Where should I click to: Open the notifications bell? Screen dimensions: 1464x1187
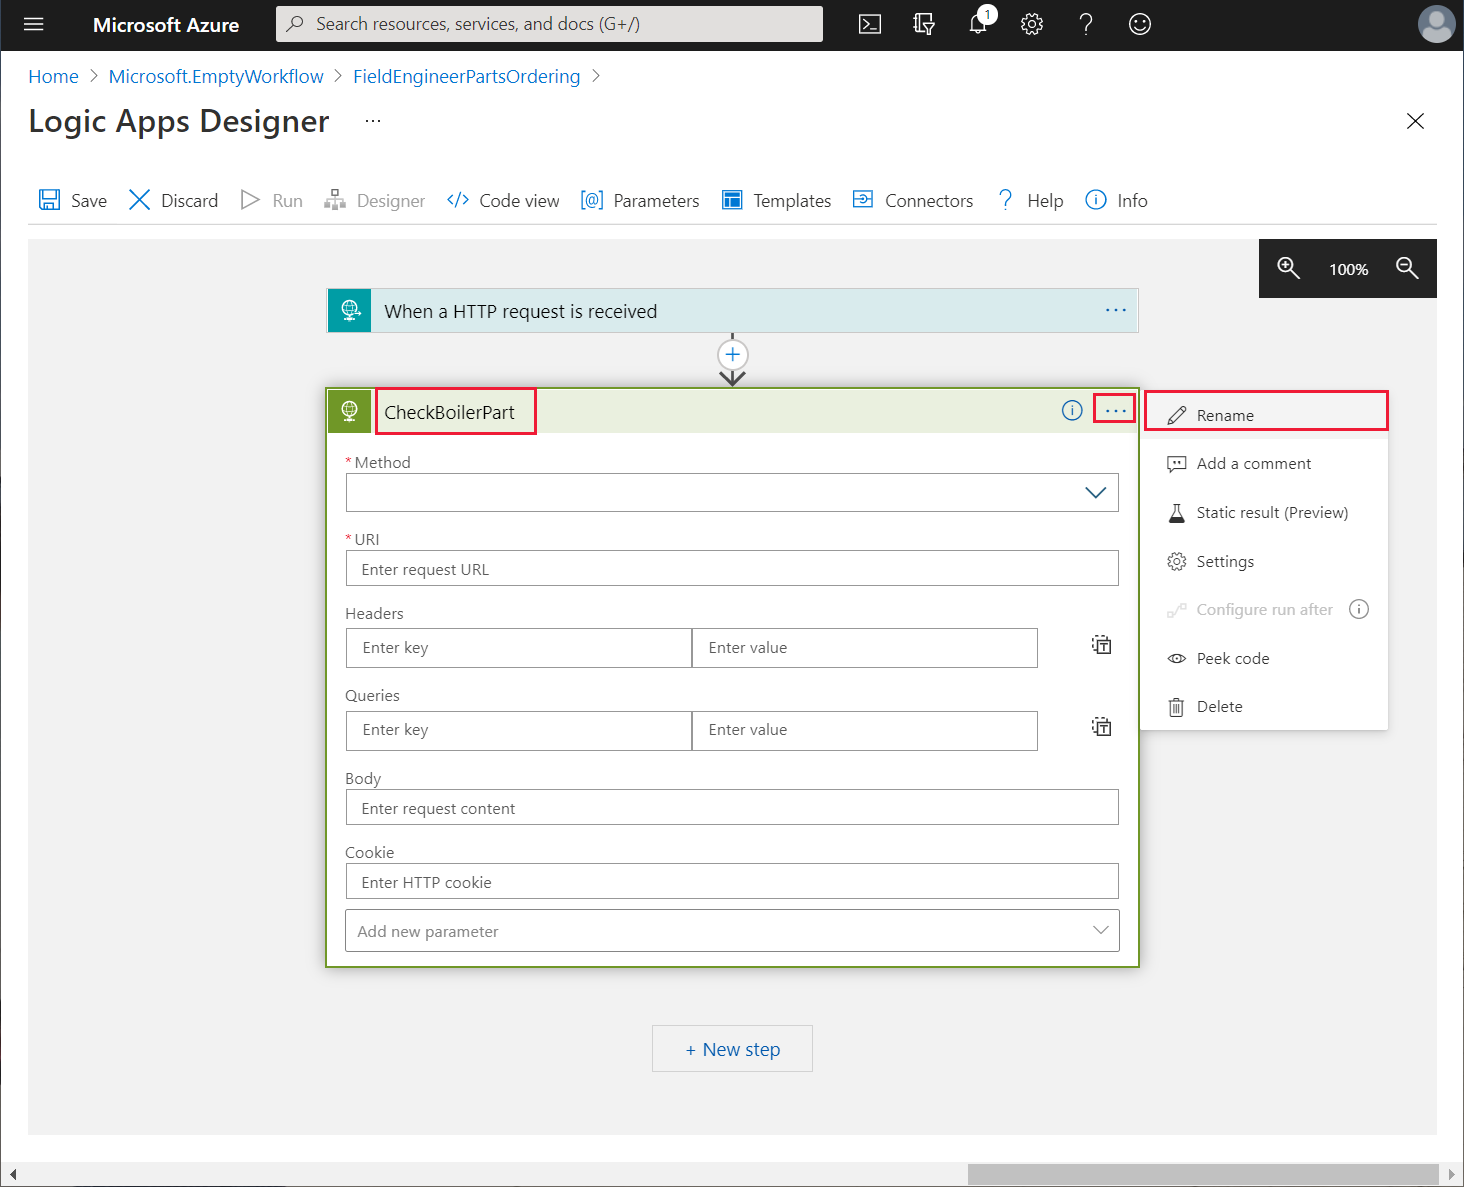point(978,25)
